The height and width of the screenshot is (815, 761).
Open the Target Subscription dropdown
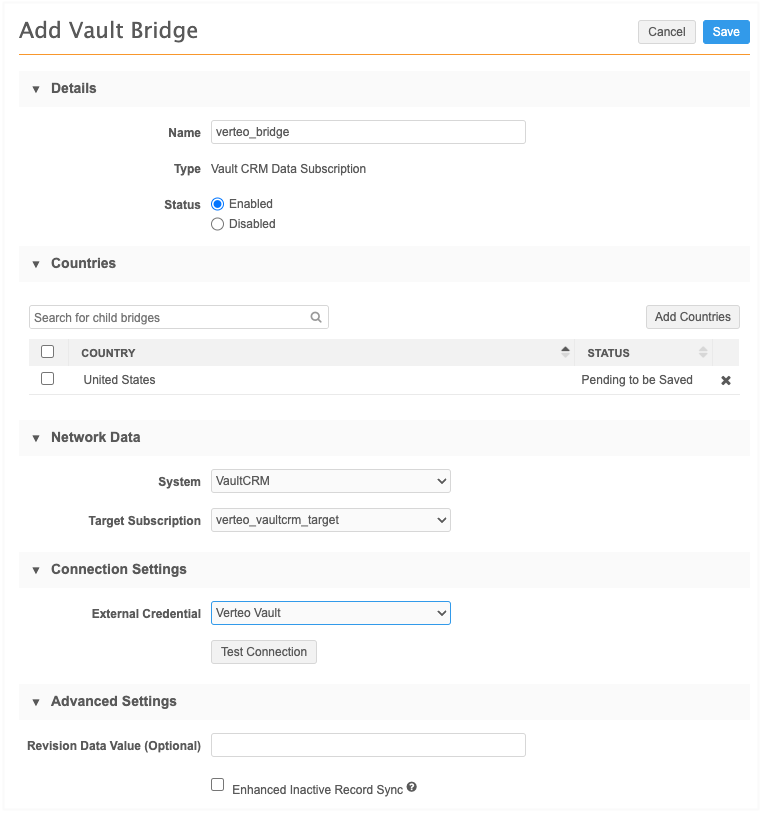click(x=331, y=520)
